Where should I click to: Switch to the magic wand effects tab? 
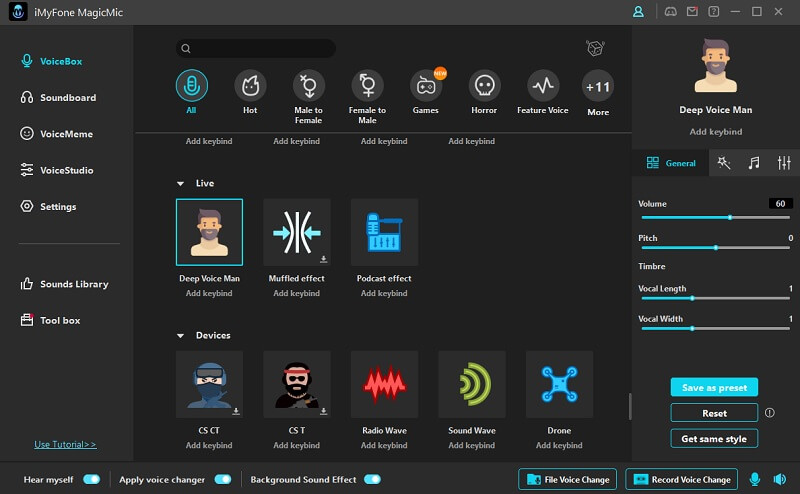pos(723,163)
